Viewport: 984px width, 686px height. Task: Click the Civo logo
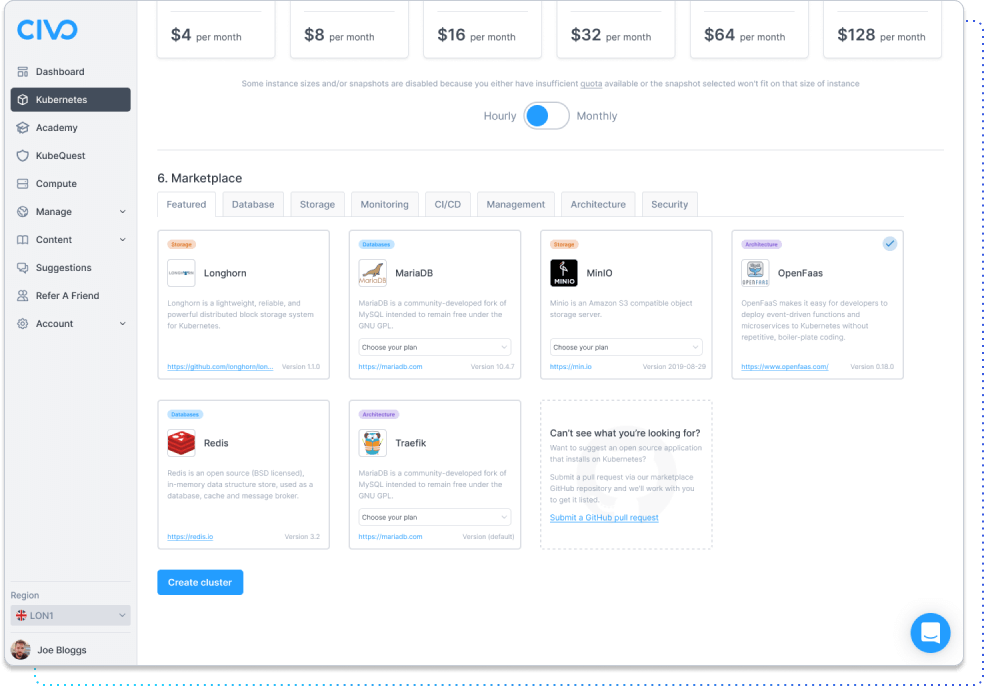(x=47, y=29)
